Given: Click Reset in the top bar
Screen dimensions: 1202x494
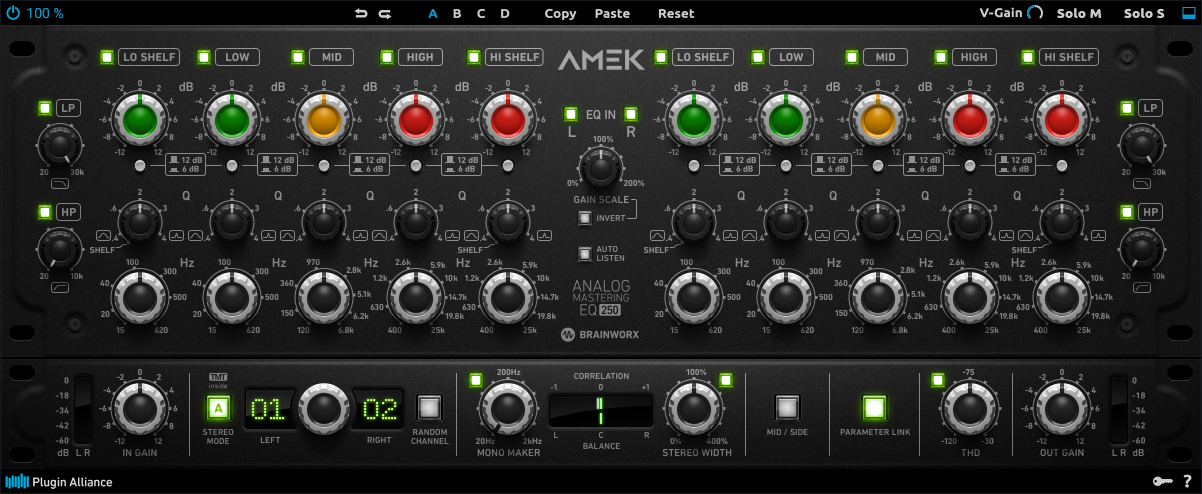Looking at the screenshot, I should pyautogui.click(x=676, y=14).
